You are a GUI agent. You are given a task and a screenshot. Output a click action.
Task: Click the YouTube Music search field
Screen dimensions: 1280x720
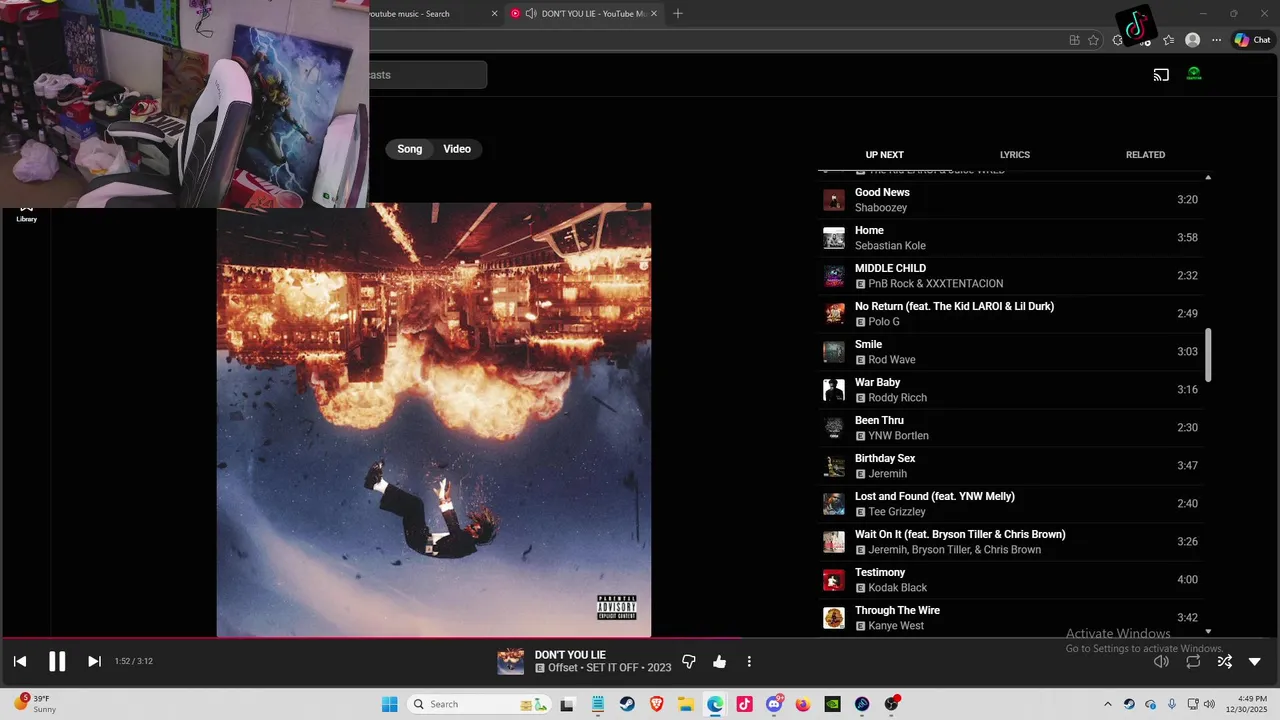[x=428, y=75]
